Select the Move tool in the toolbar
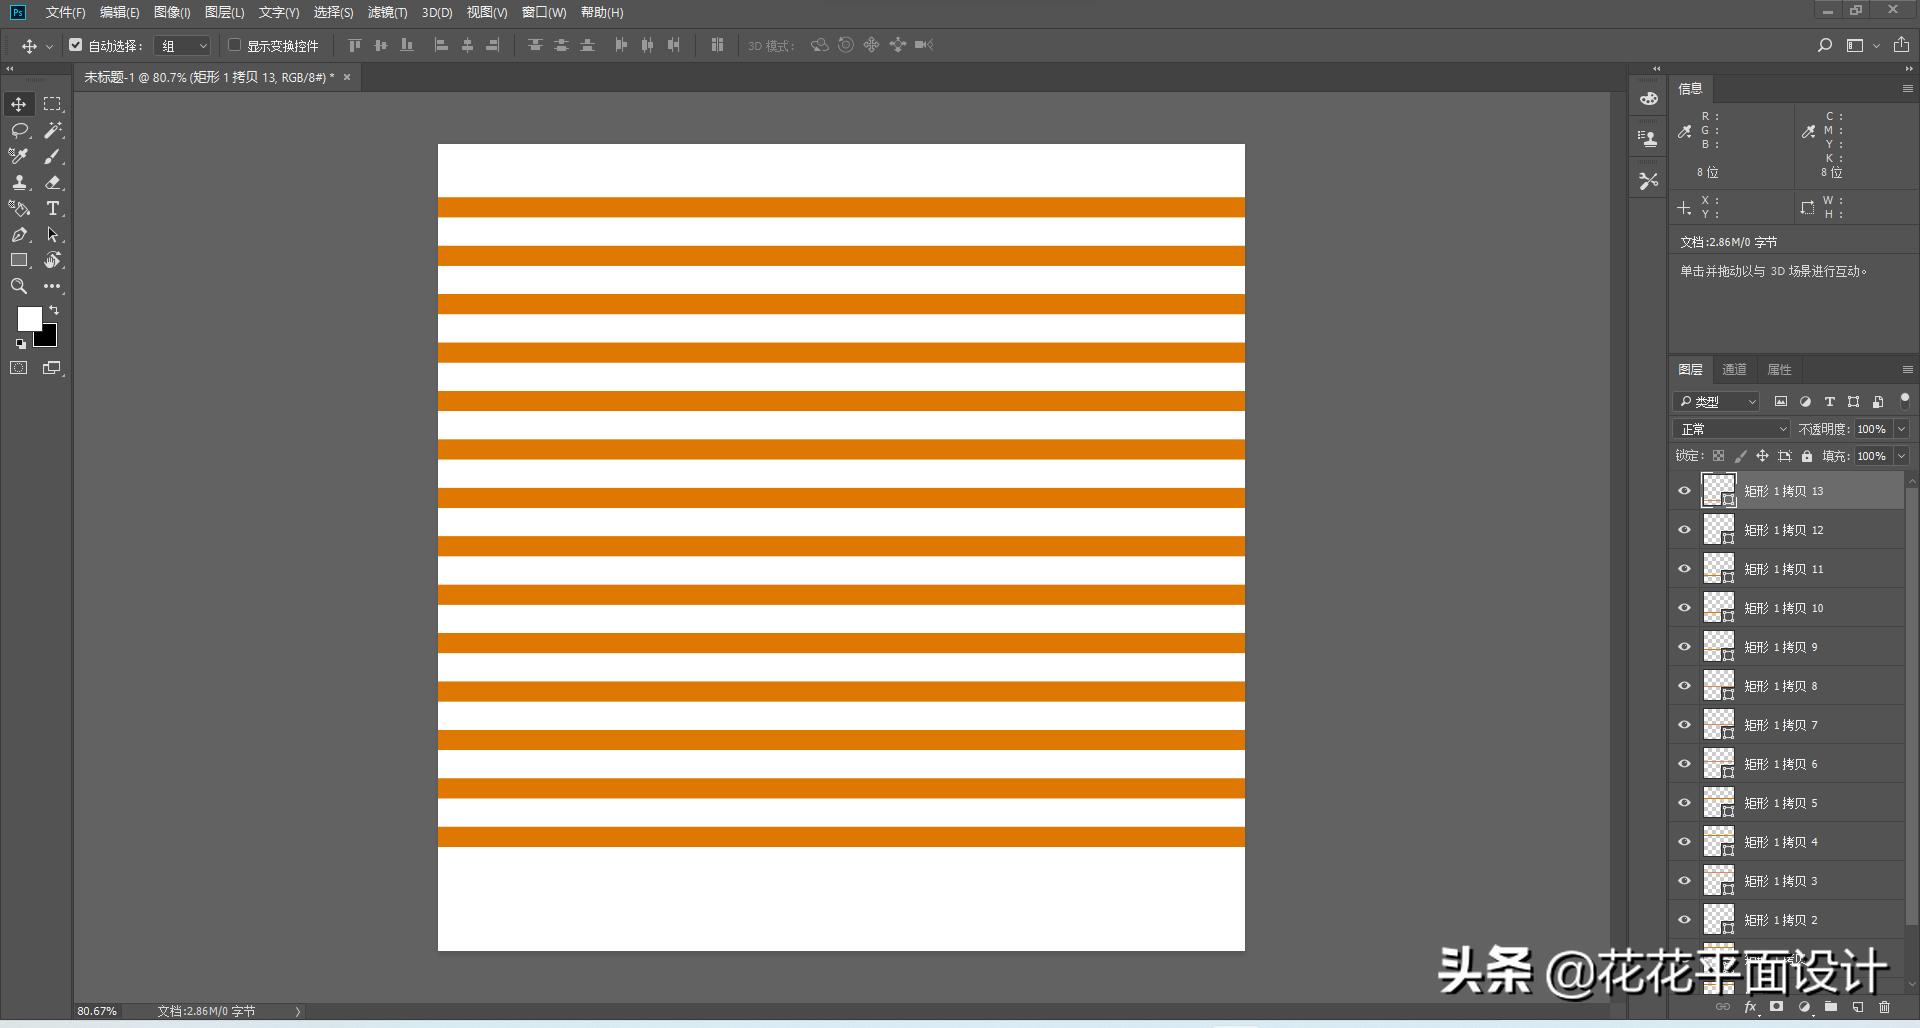 pyautogui.click(x=18, y=104)
